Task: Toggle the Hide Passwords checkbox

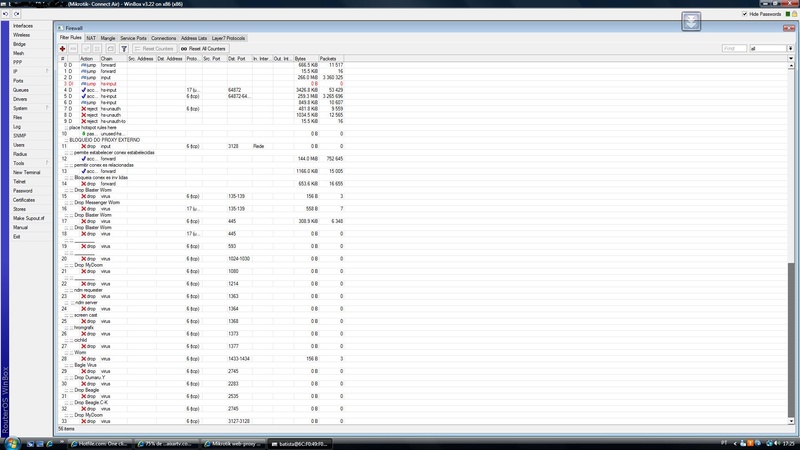Action: (x=744, y=14)
